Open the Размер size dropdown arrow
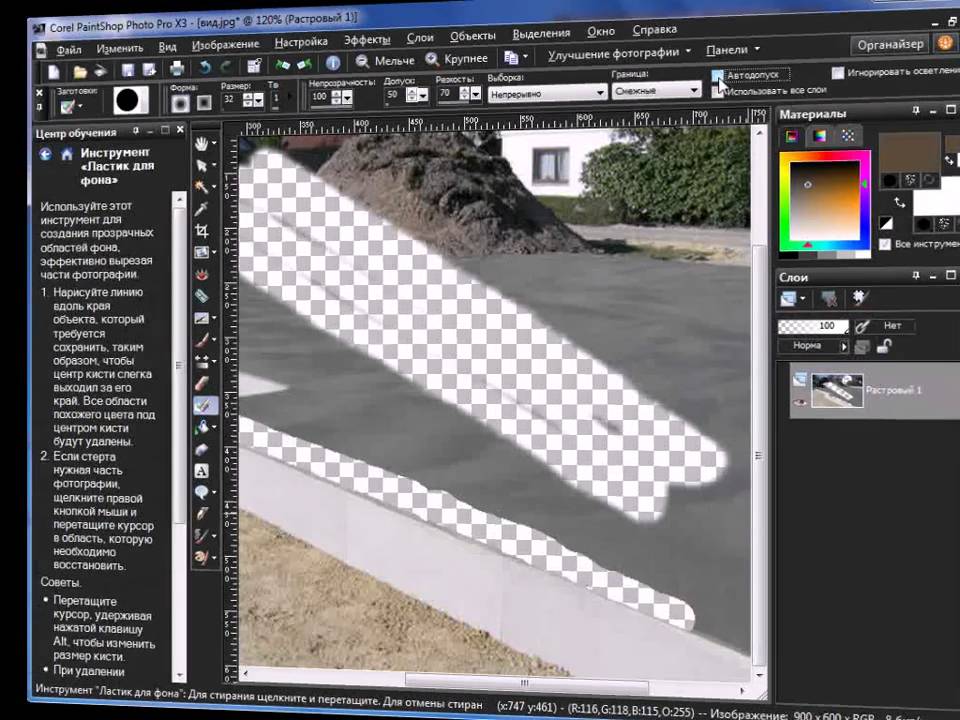Image resolution: width=960 pixels, height=720 pixels. [x=259, y=100]
